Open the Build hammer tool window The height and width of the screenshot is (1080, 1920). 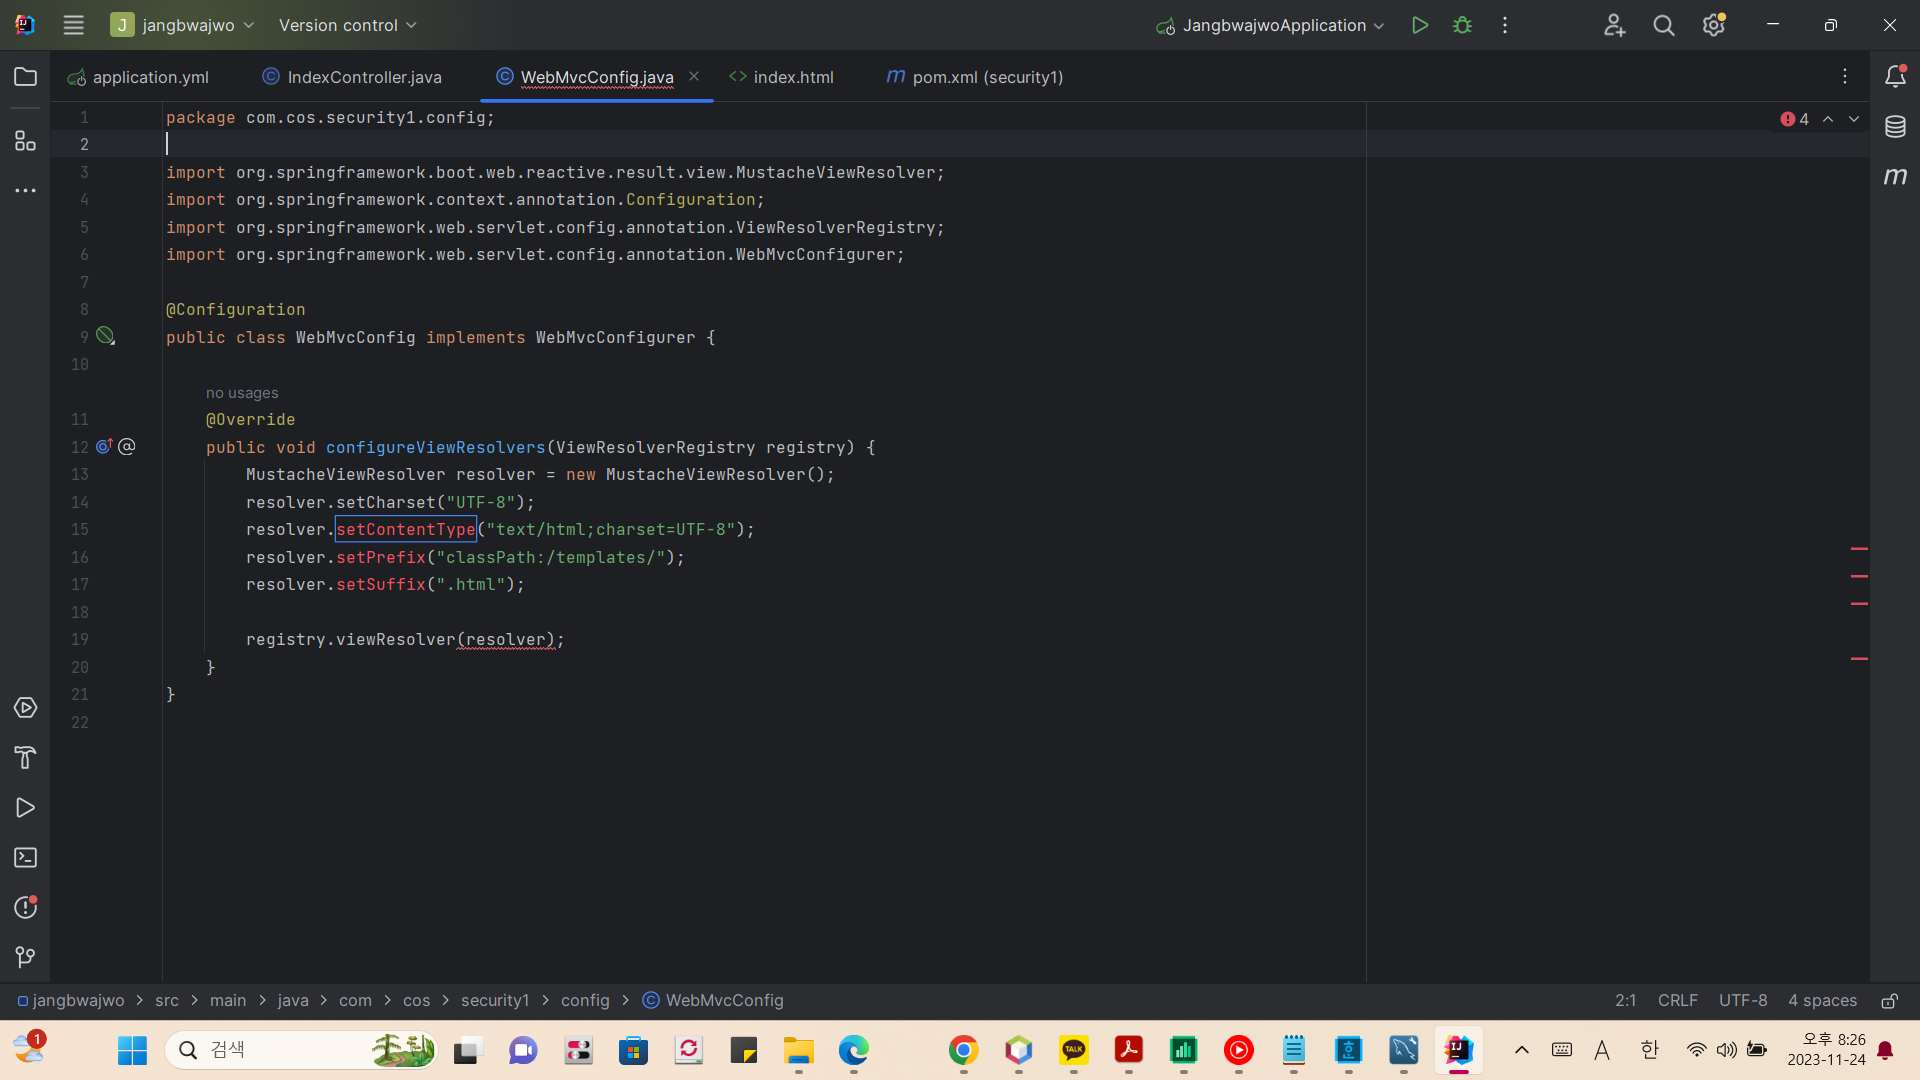(x=26, y=758)
